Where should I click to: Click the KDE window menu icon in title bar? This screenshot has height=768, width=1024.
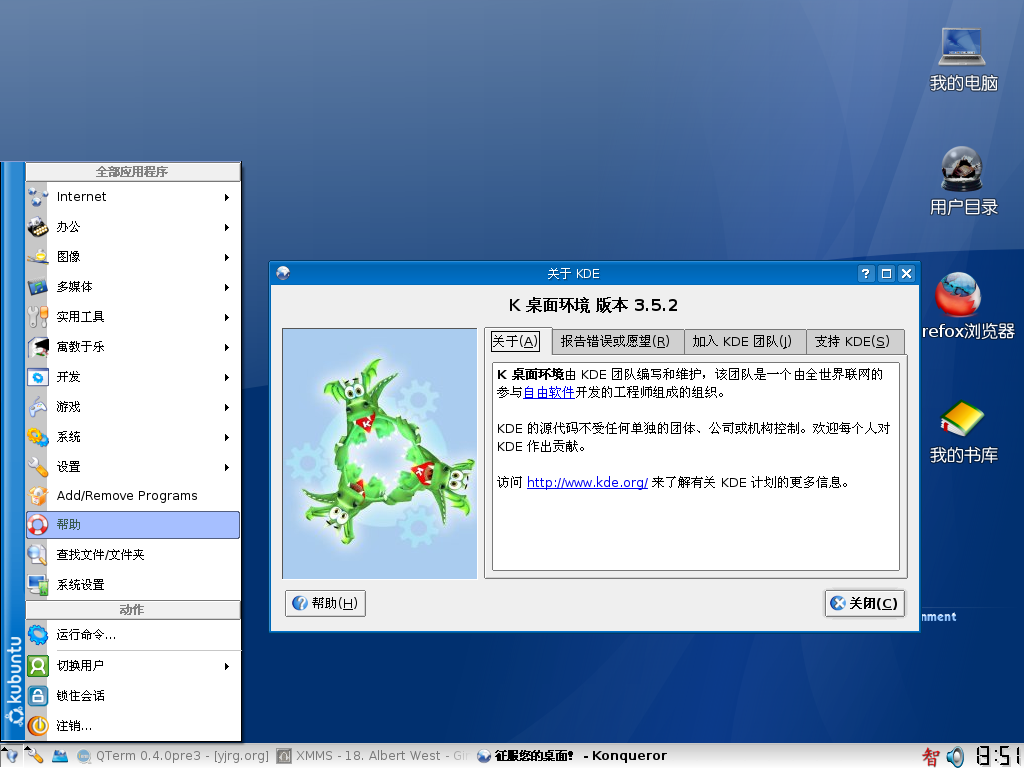(x=283, y=273)
